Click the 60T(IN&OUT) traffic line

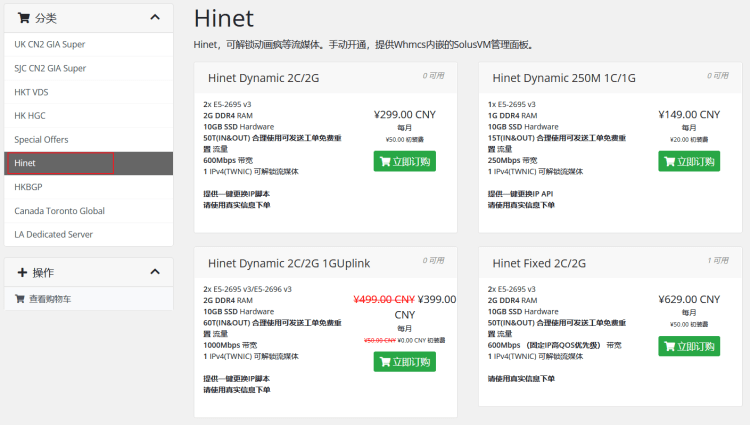pyautogui.click(x=273, y=328)
